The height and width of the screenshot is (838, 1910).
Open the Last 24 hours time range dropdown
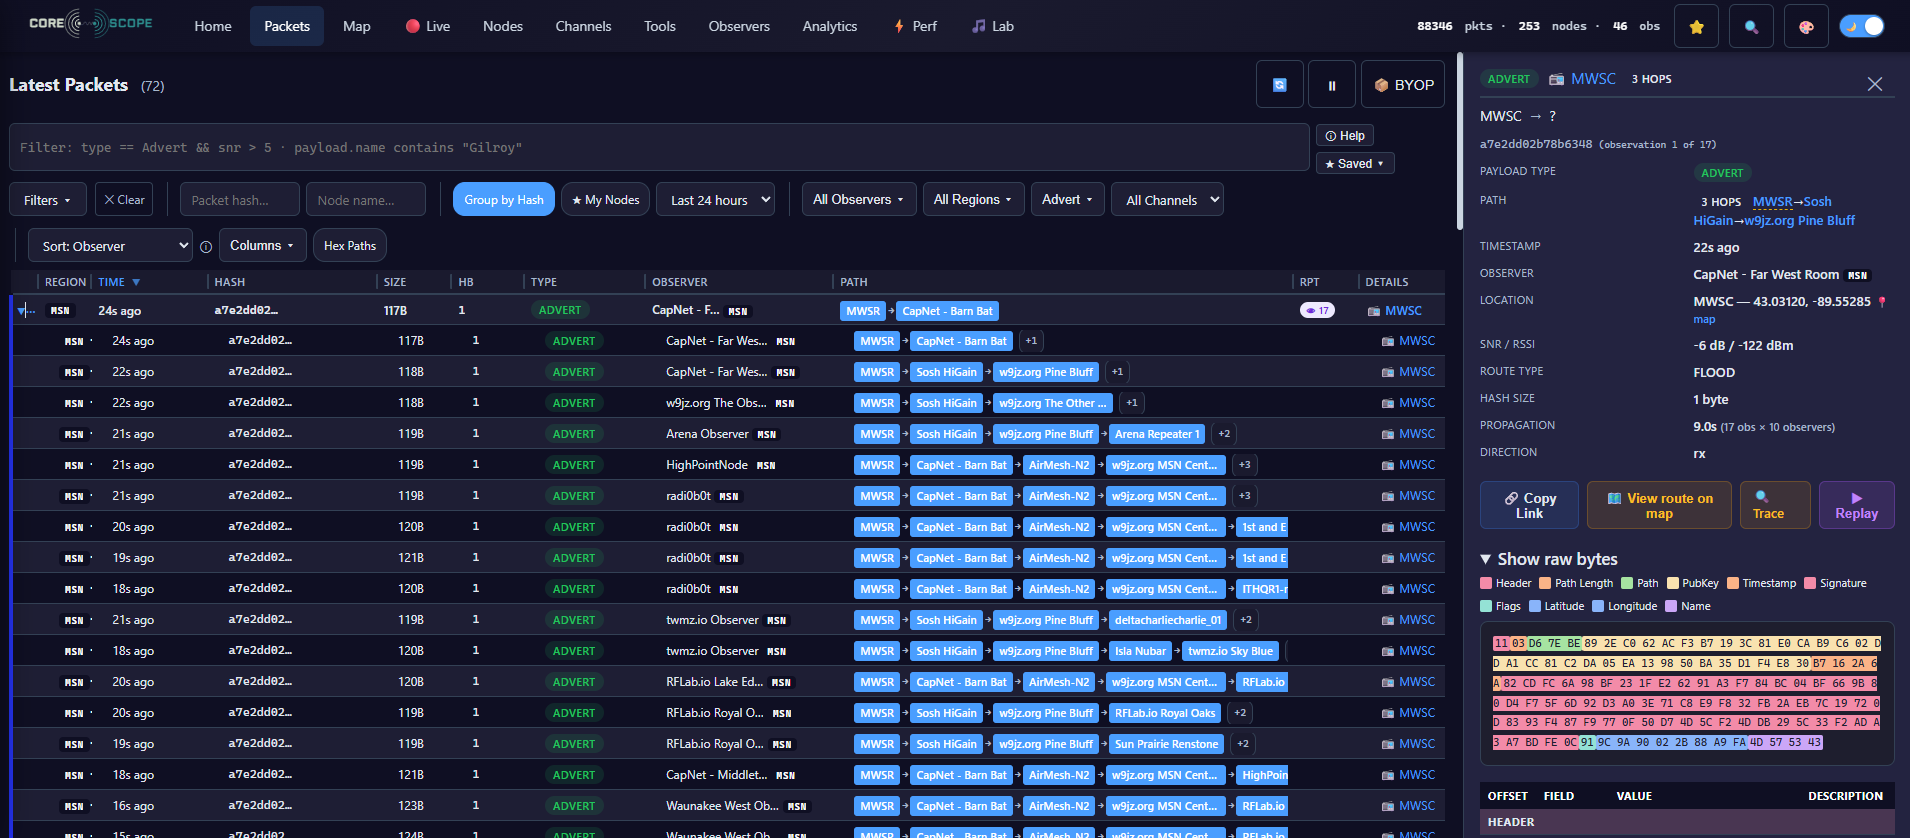click(x=716, y=200)
